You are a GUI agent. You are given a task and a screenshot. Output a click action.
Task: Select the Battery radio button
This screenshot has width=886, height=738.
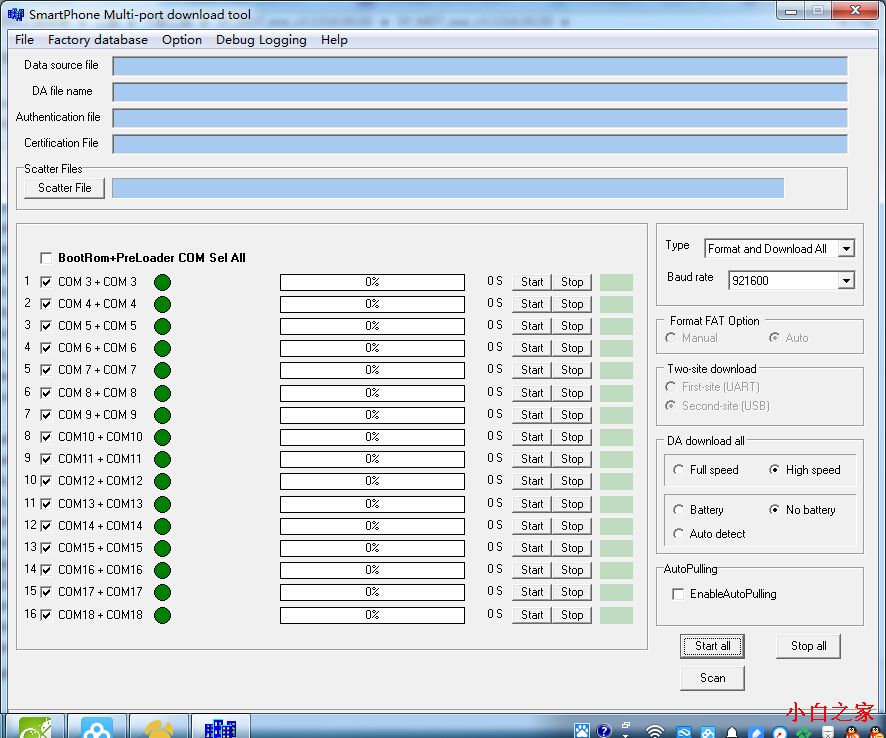pyautogui.click(x=679, y=510)
